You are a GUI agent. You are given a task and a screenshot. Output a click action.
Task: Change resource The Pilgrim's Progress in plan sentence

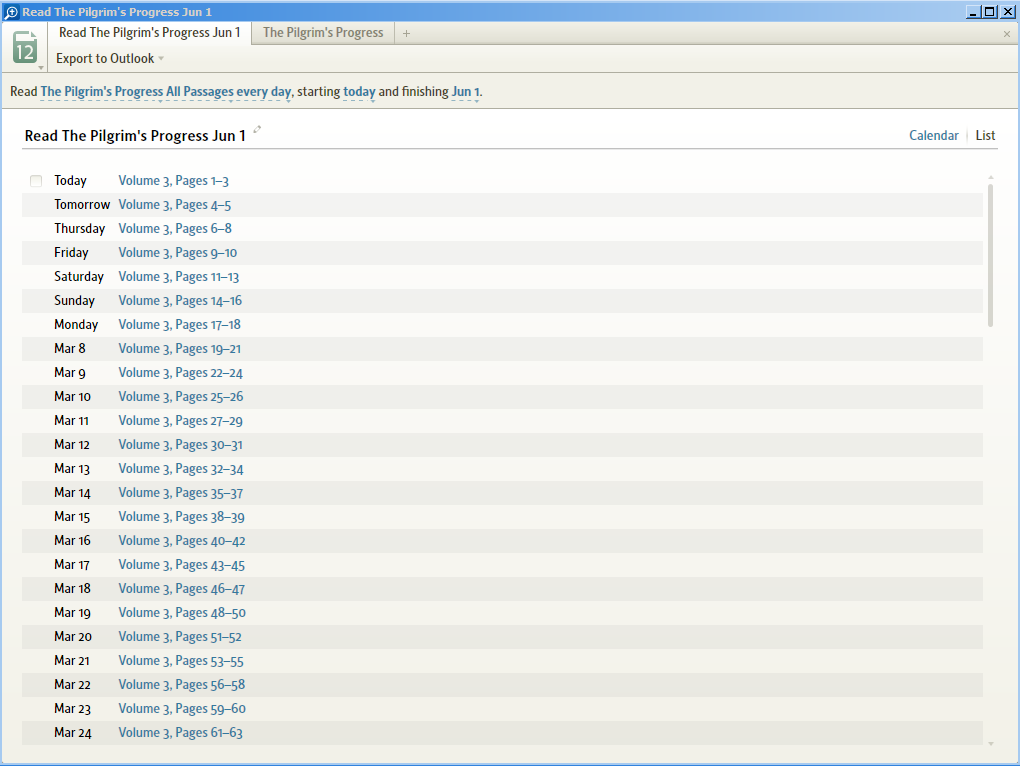click(101, 92)
